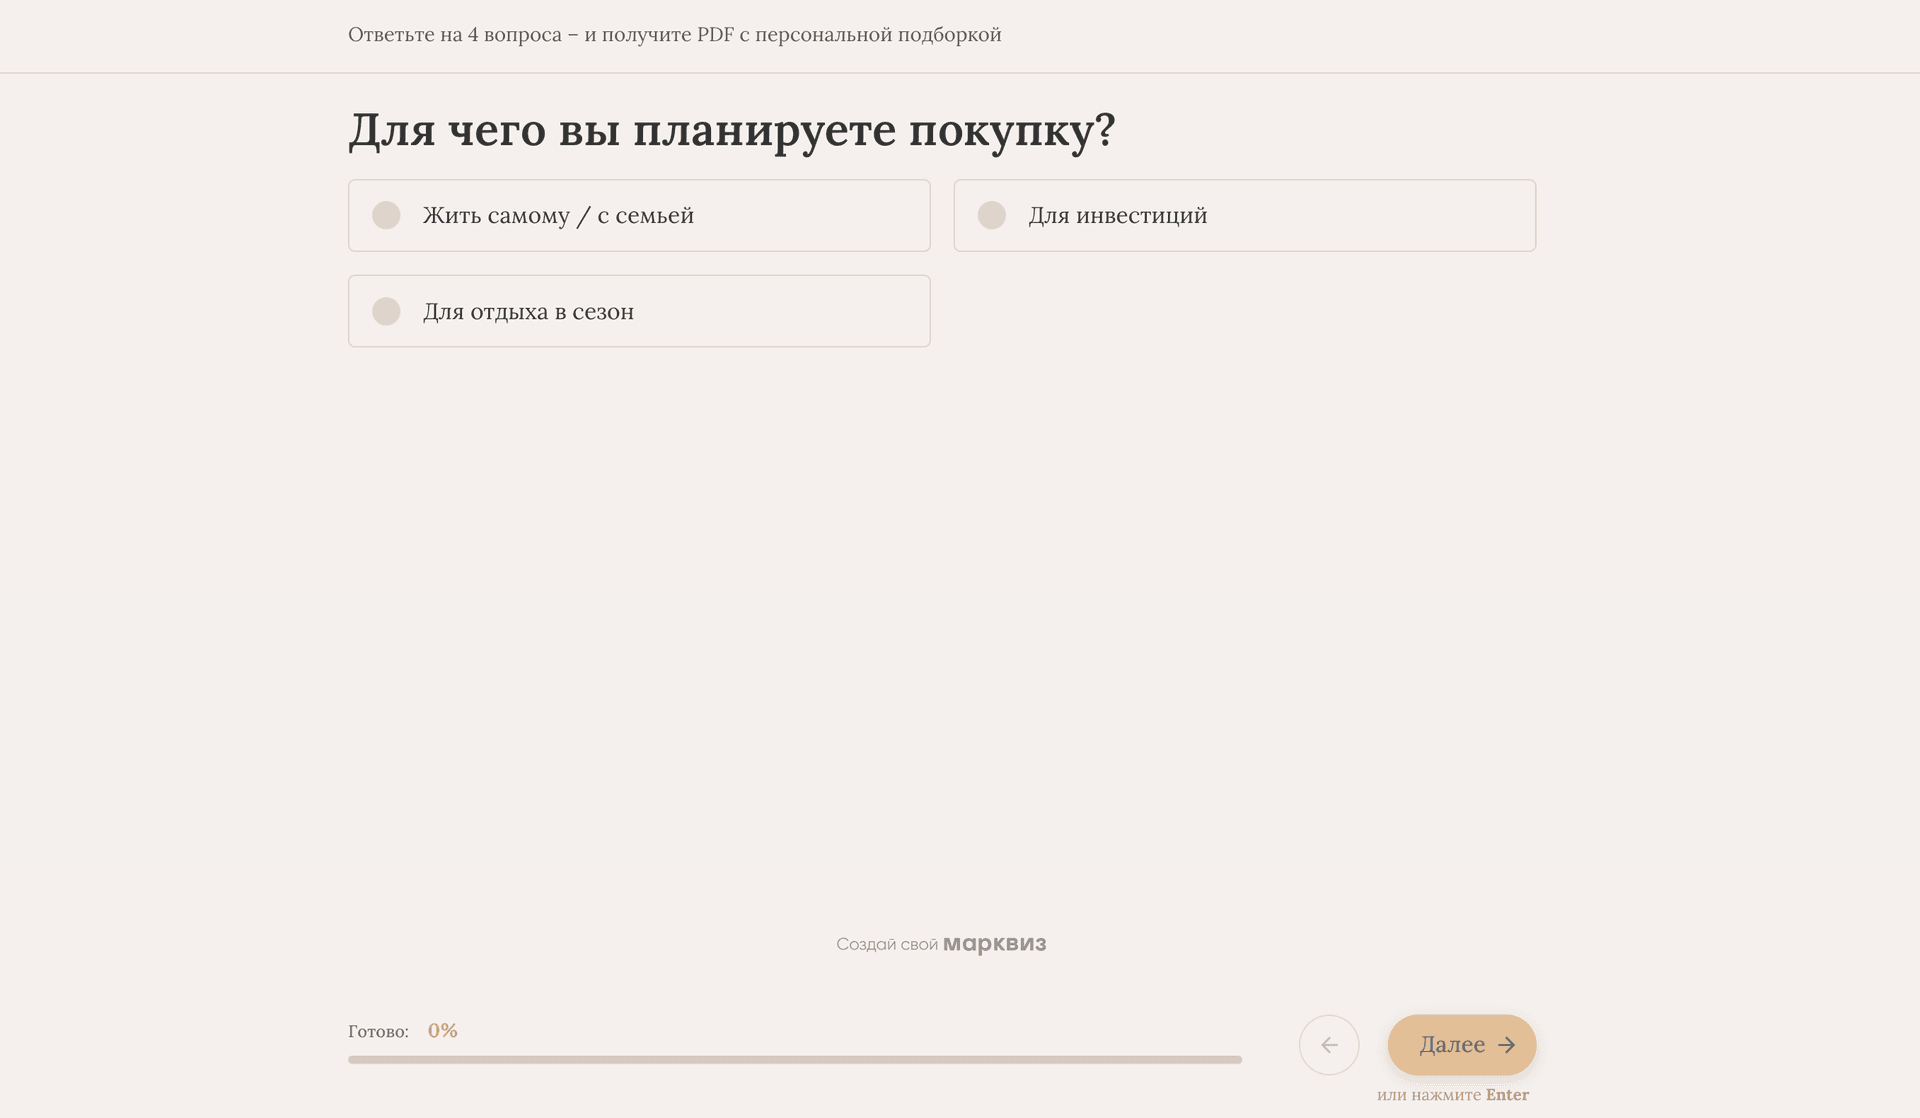
Task: Click the right arrow icon inside Далее
Action: 1506,1045
